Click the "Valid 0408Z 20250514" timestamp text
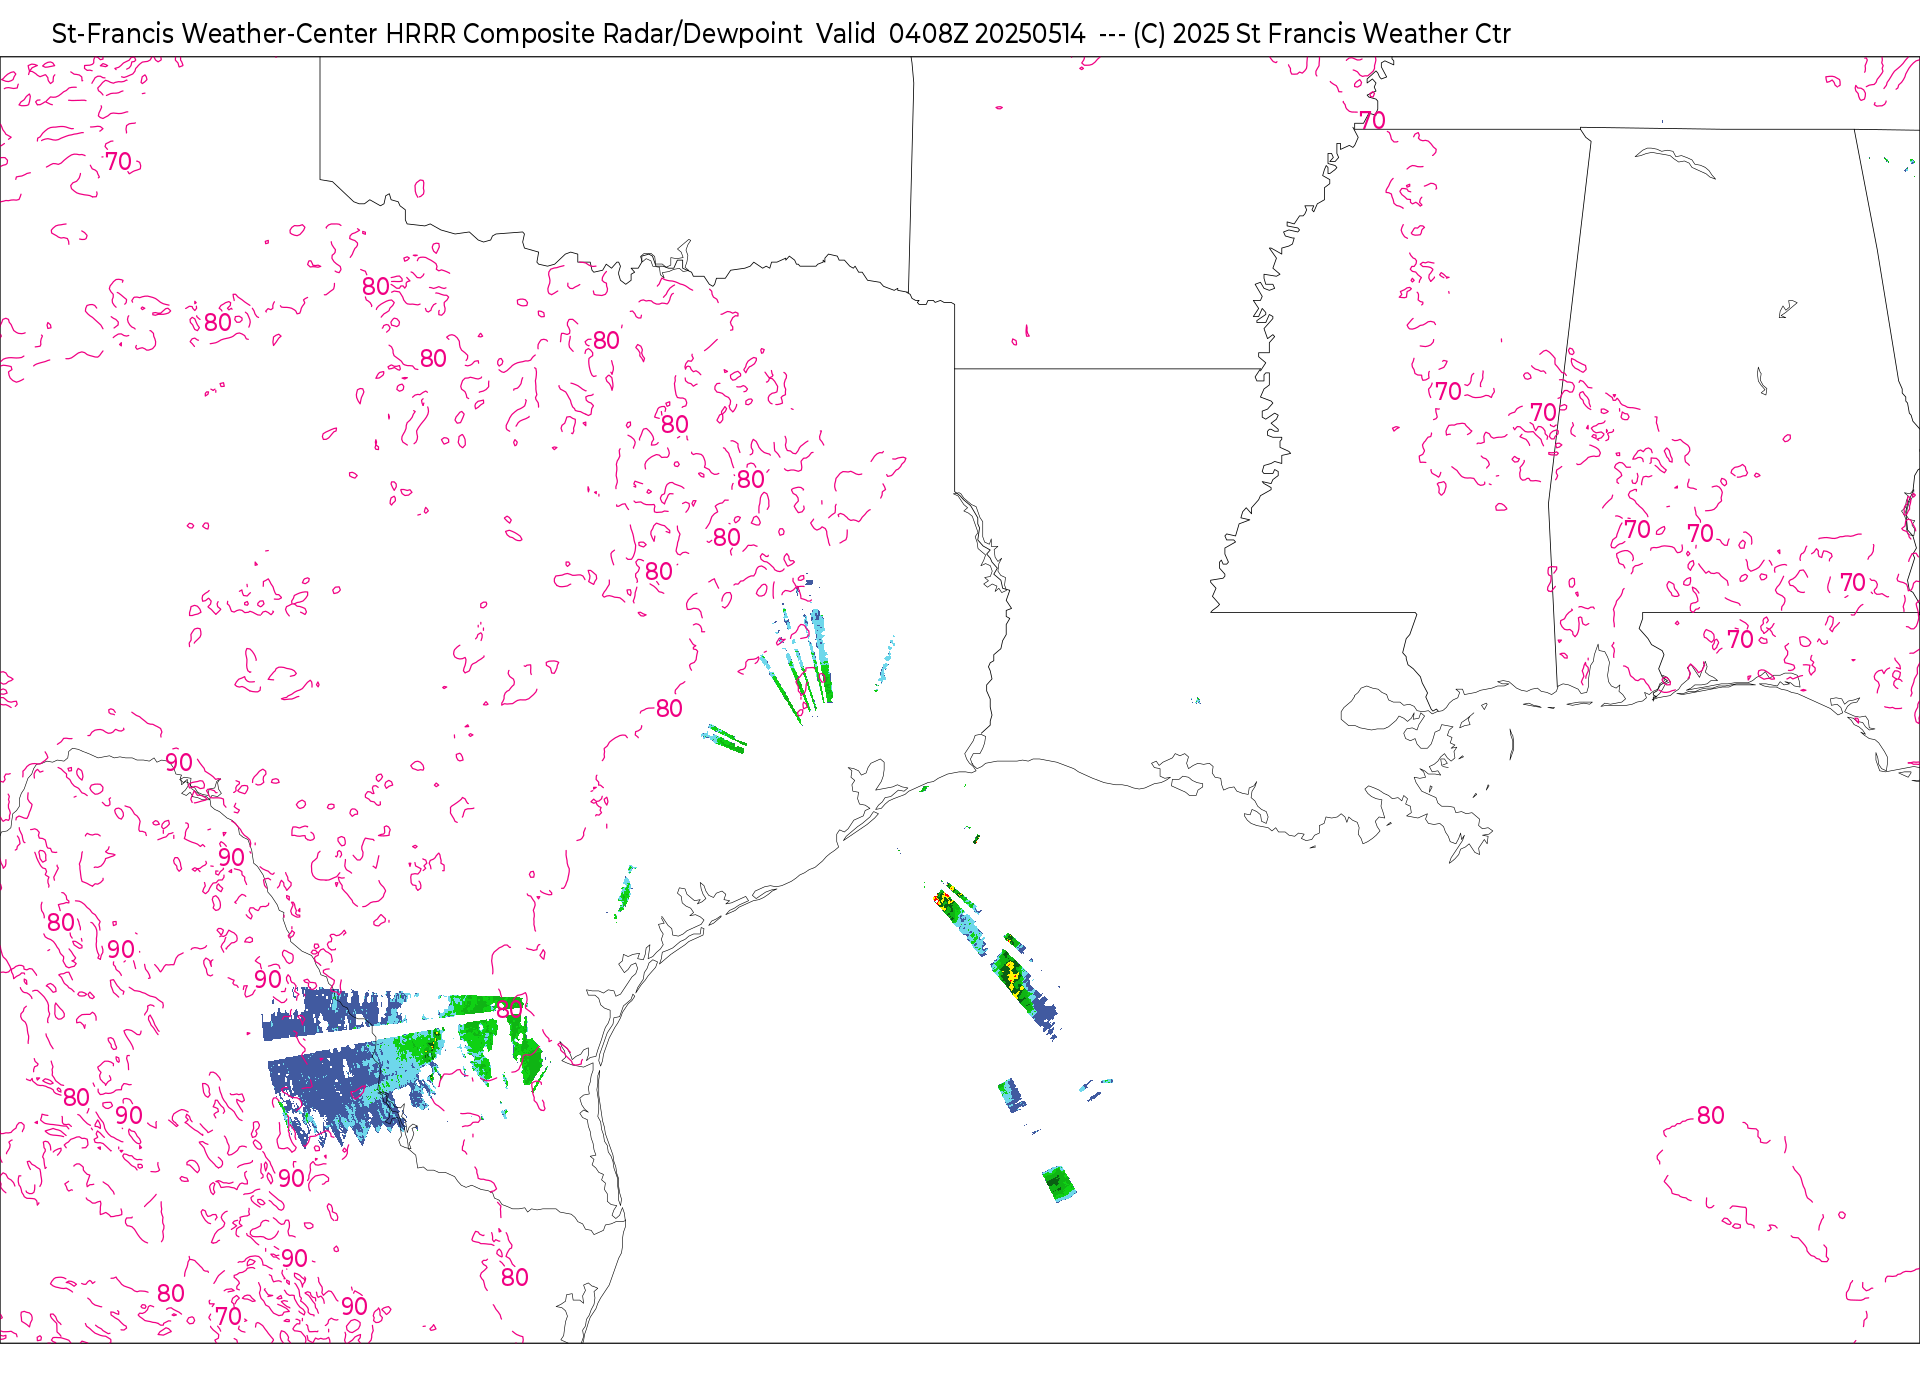The width and height of the screenshot is (1920, 1400). point(950,34)
